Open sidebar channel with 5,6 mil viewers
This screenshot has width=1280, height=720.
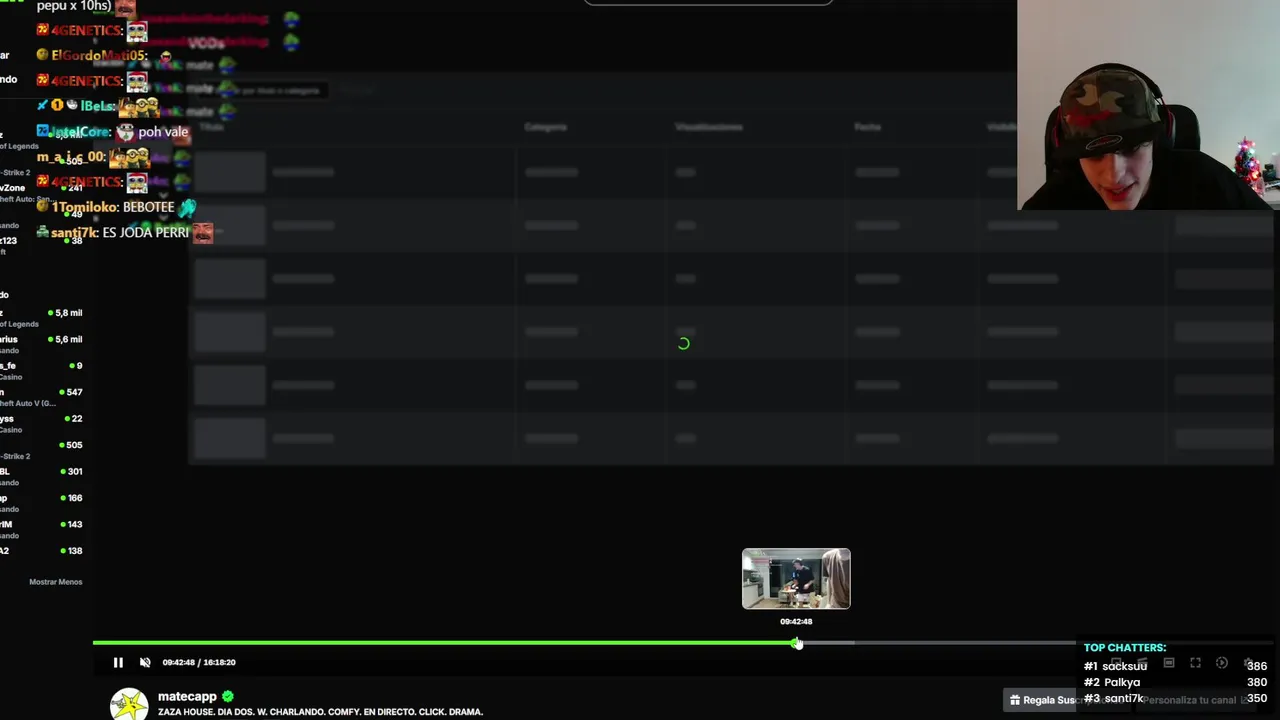coord(42,344)
